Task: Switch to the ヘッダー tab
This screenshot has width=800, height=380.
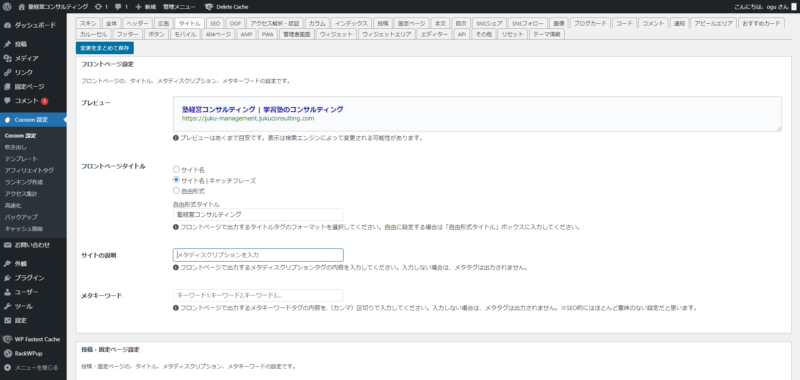Action: click(x=137, y=23)
